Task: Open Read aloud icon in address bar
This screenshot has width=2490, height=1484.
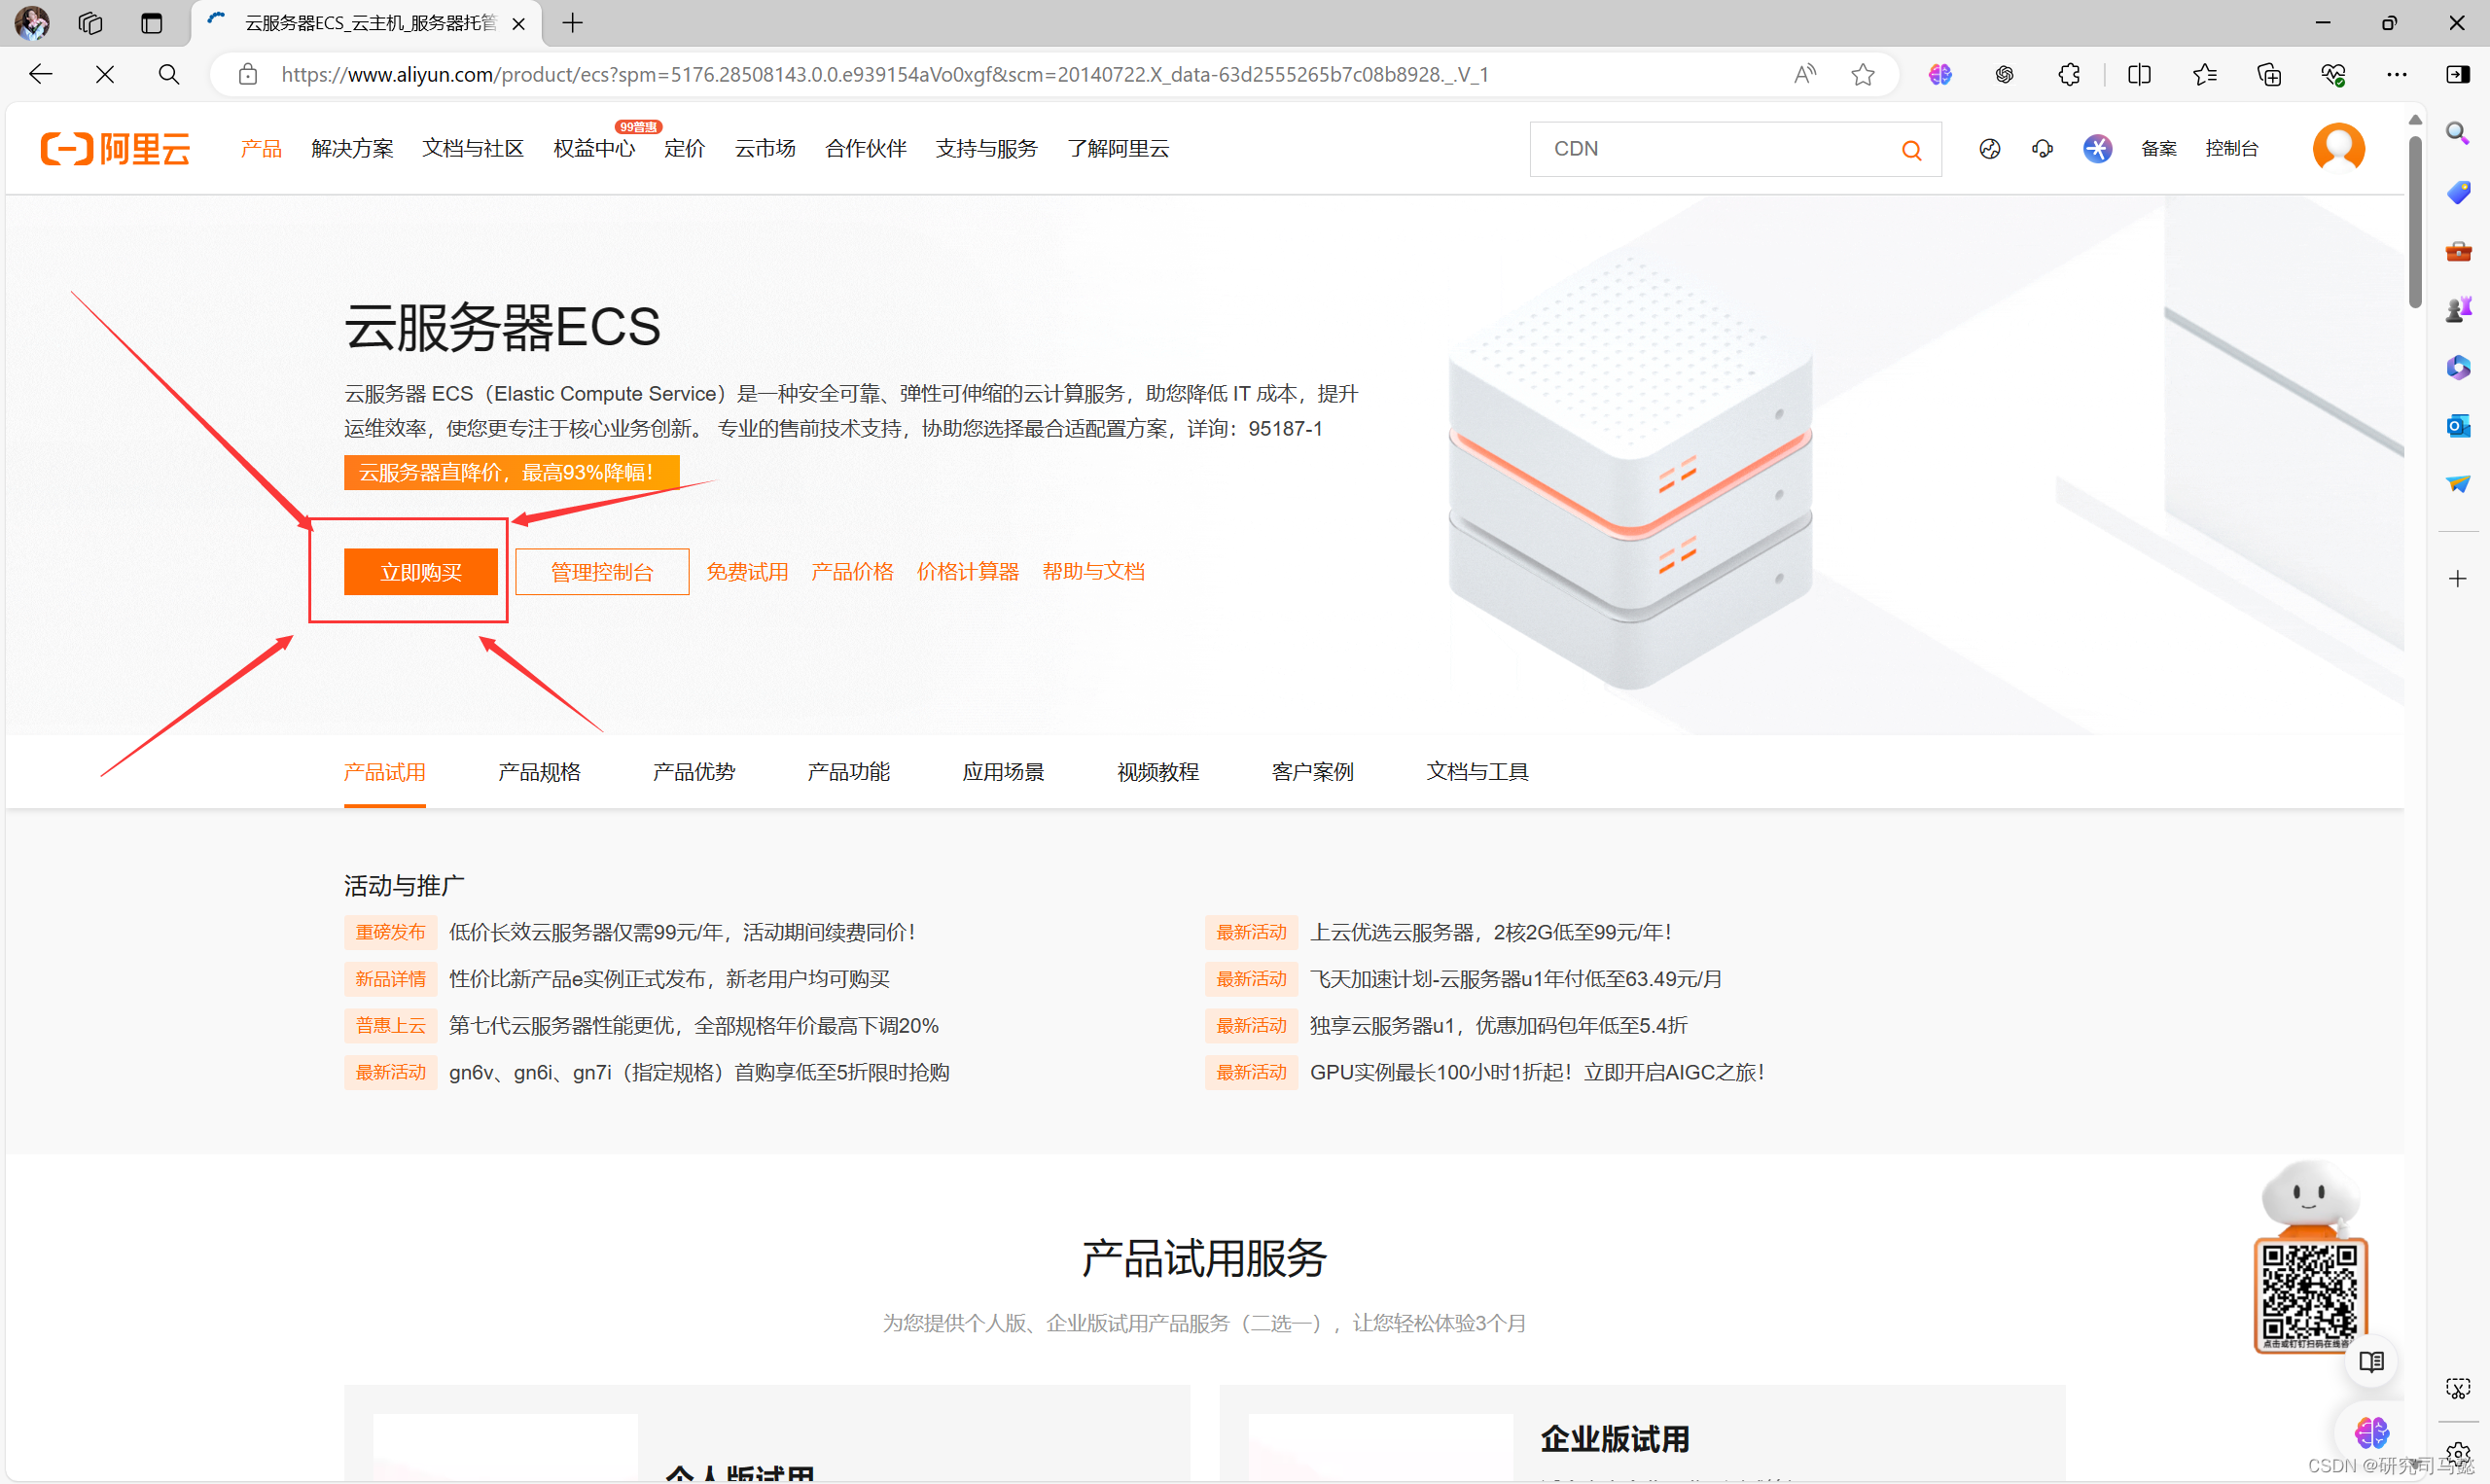Action: coord(1804,74)
